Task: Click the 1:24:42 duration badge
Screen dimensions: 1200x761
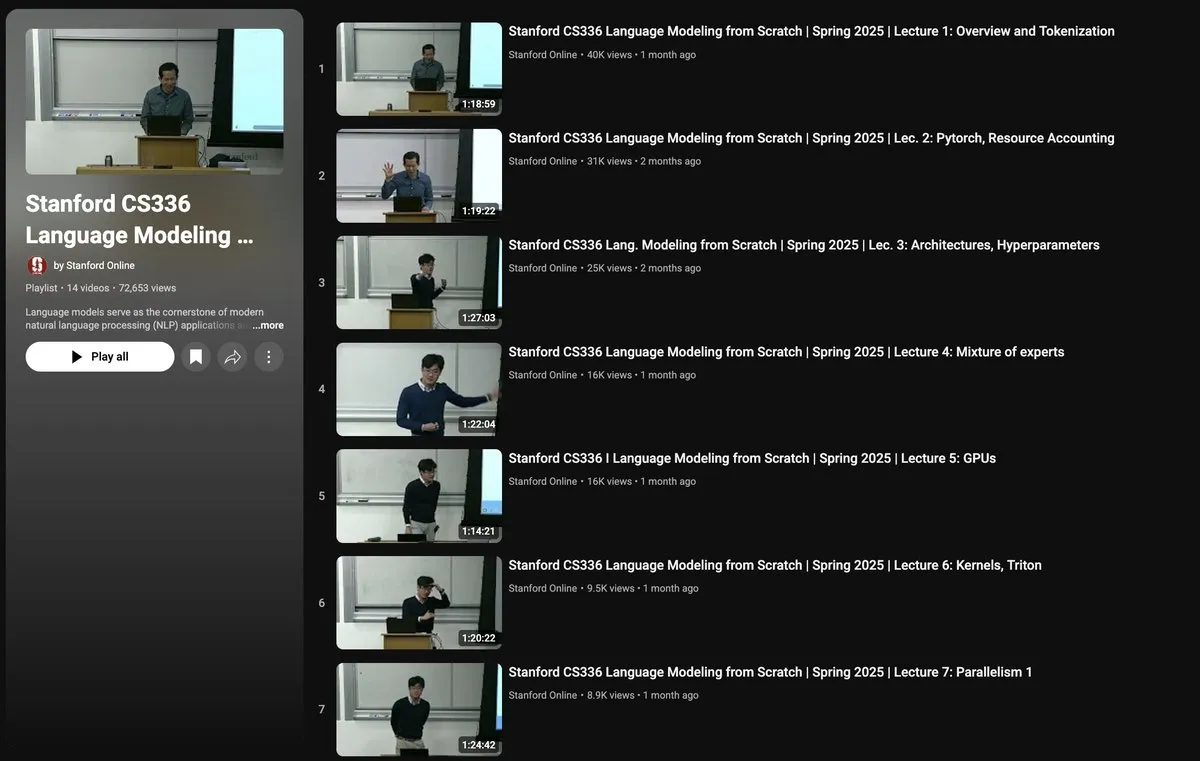Action: pos(479,744)
